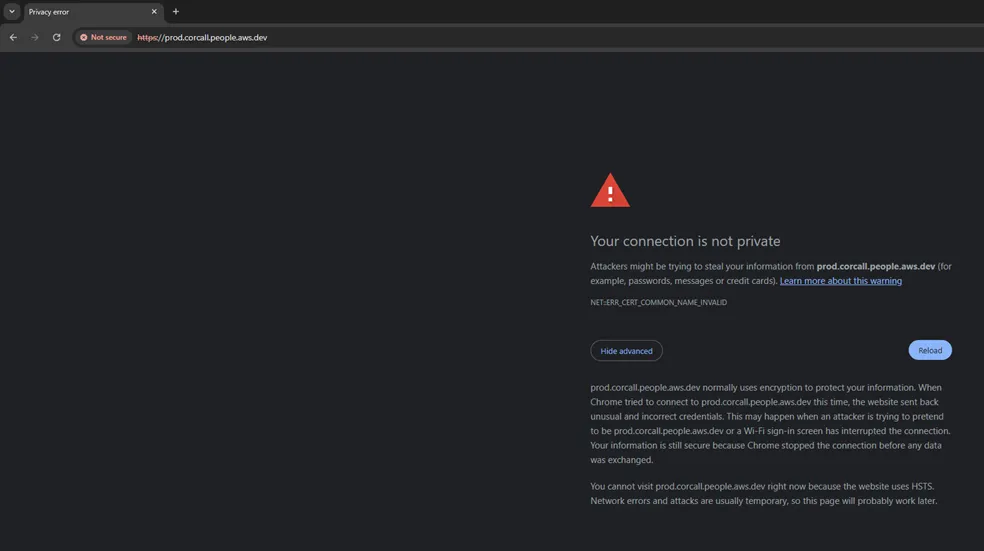
Task: Click the NET::ERR_CERT_COMMON_NAME_INVALID error code
Action: pyautogui.click(x=658, y=302)
